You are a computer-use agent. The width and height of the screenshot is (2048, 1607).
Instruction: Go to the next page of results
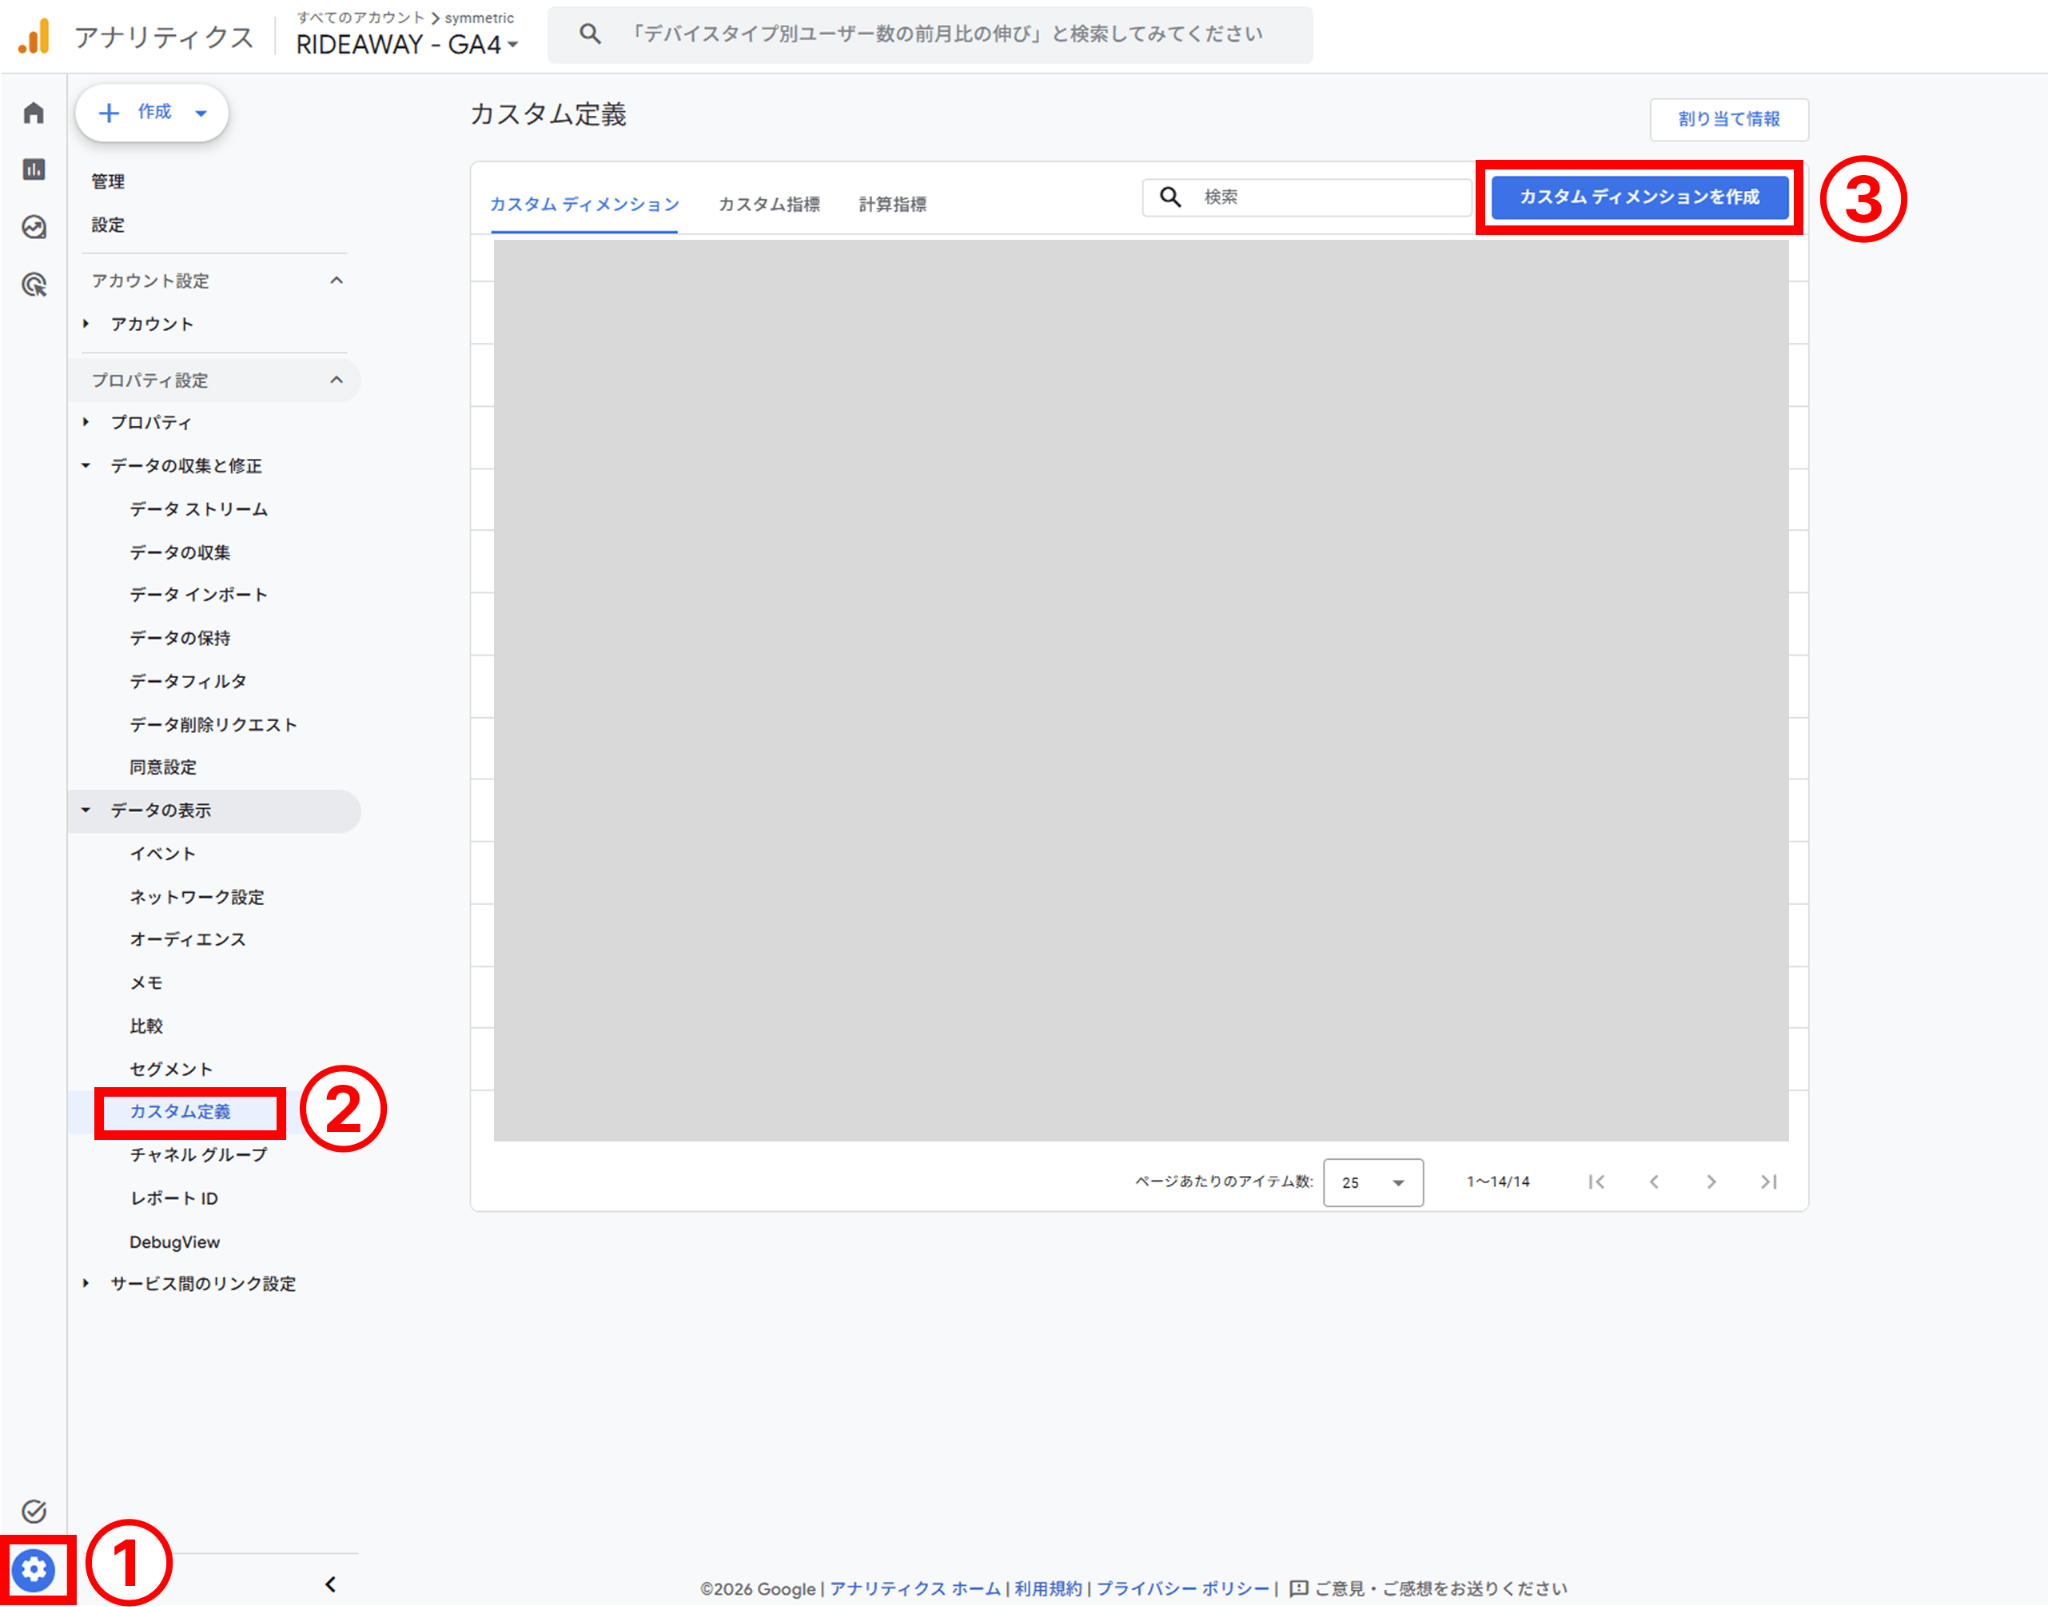pyautogui.click(x=1711, y=1182)
